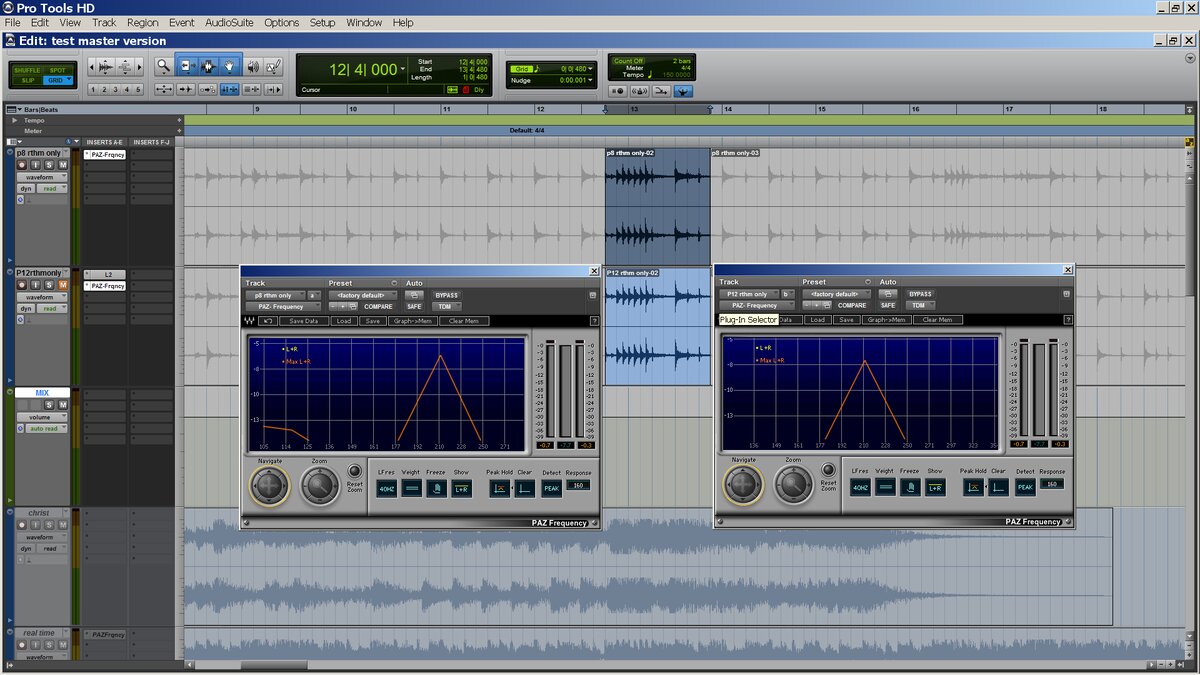The width and height of the screenshot is (1200, 675).
Task: Open main counter format dropdown arrow
Action: click(403, 69)
